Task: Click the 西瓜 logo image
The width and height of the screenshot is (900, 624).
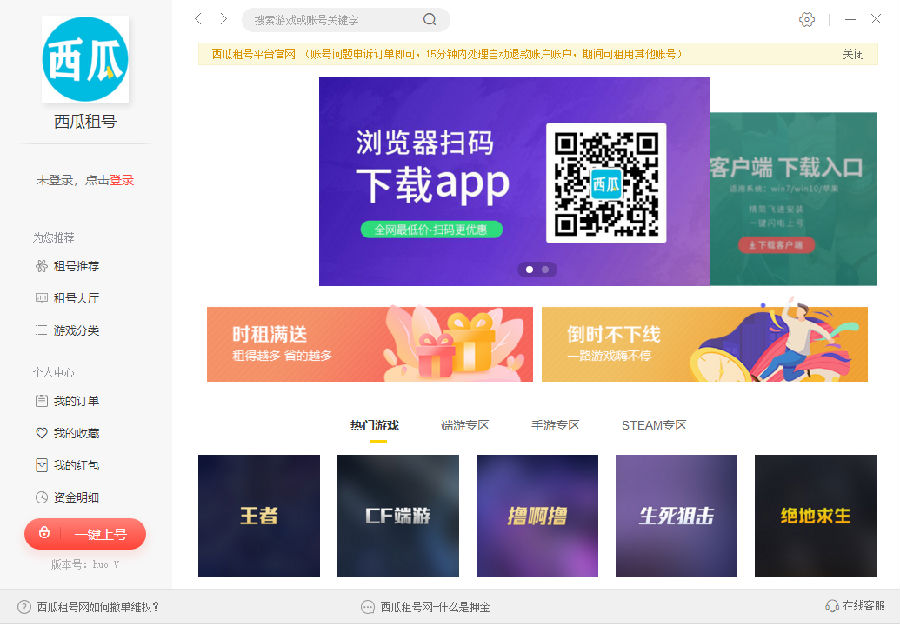Action: click(85, 59)
